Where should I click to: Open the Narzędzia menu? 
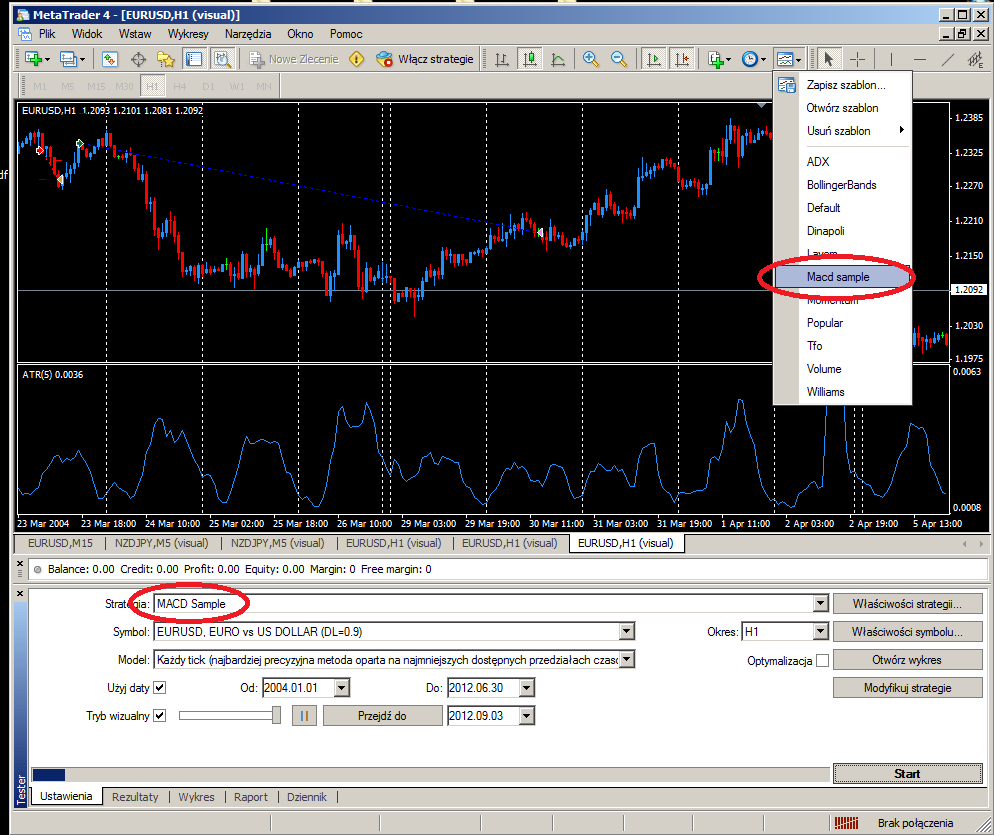pos(248,34)
